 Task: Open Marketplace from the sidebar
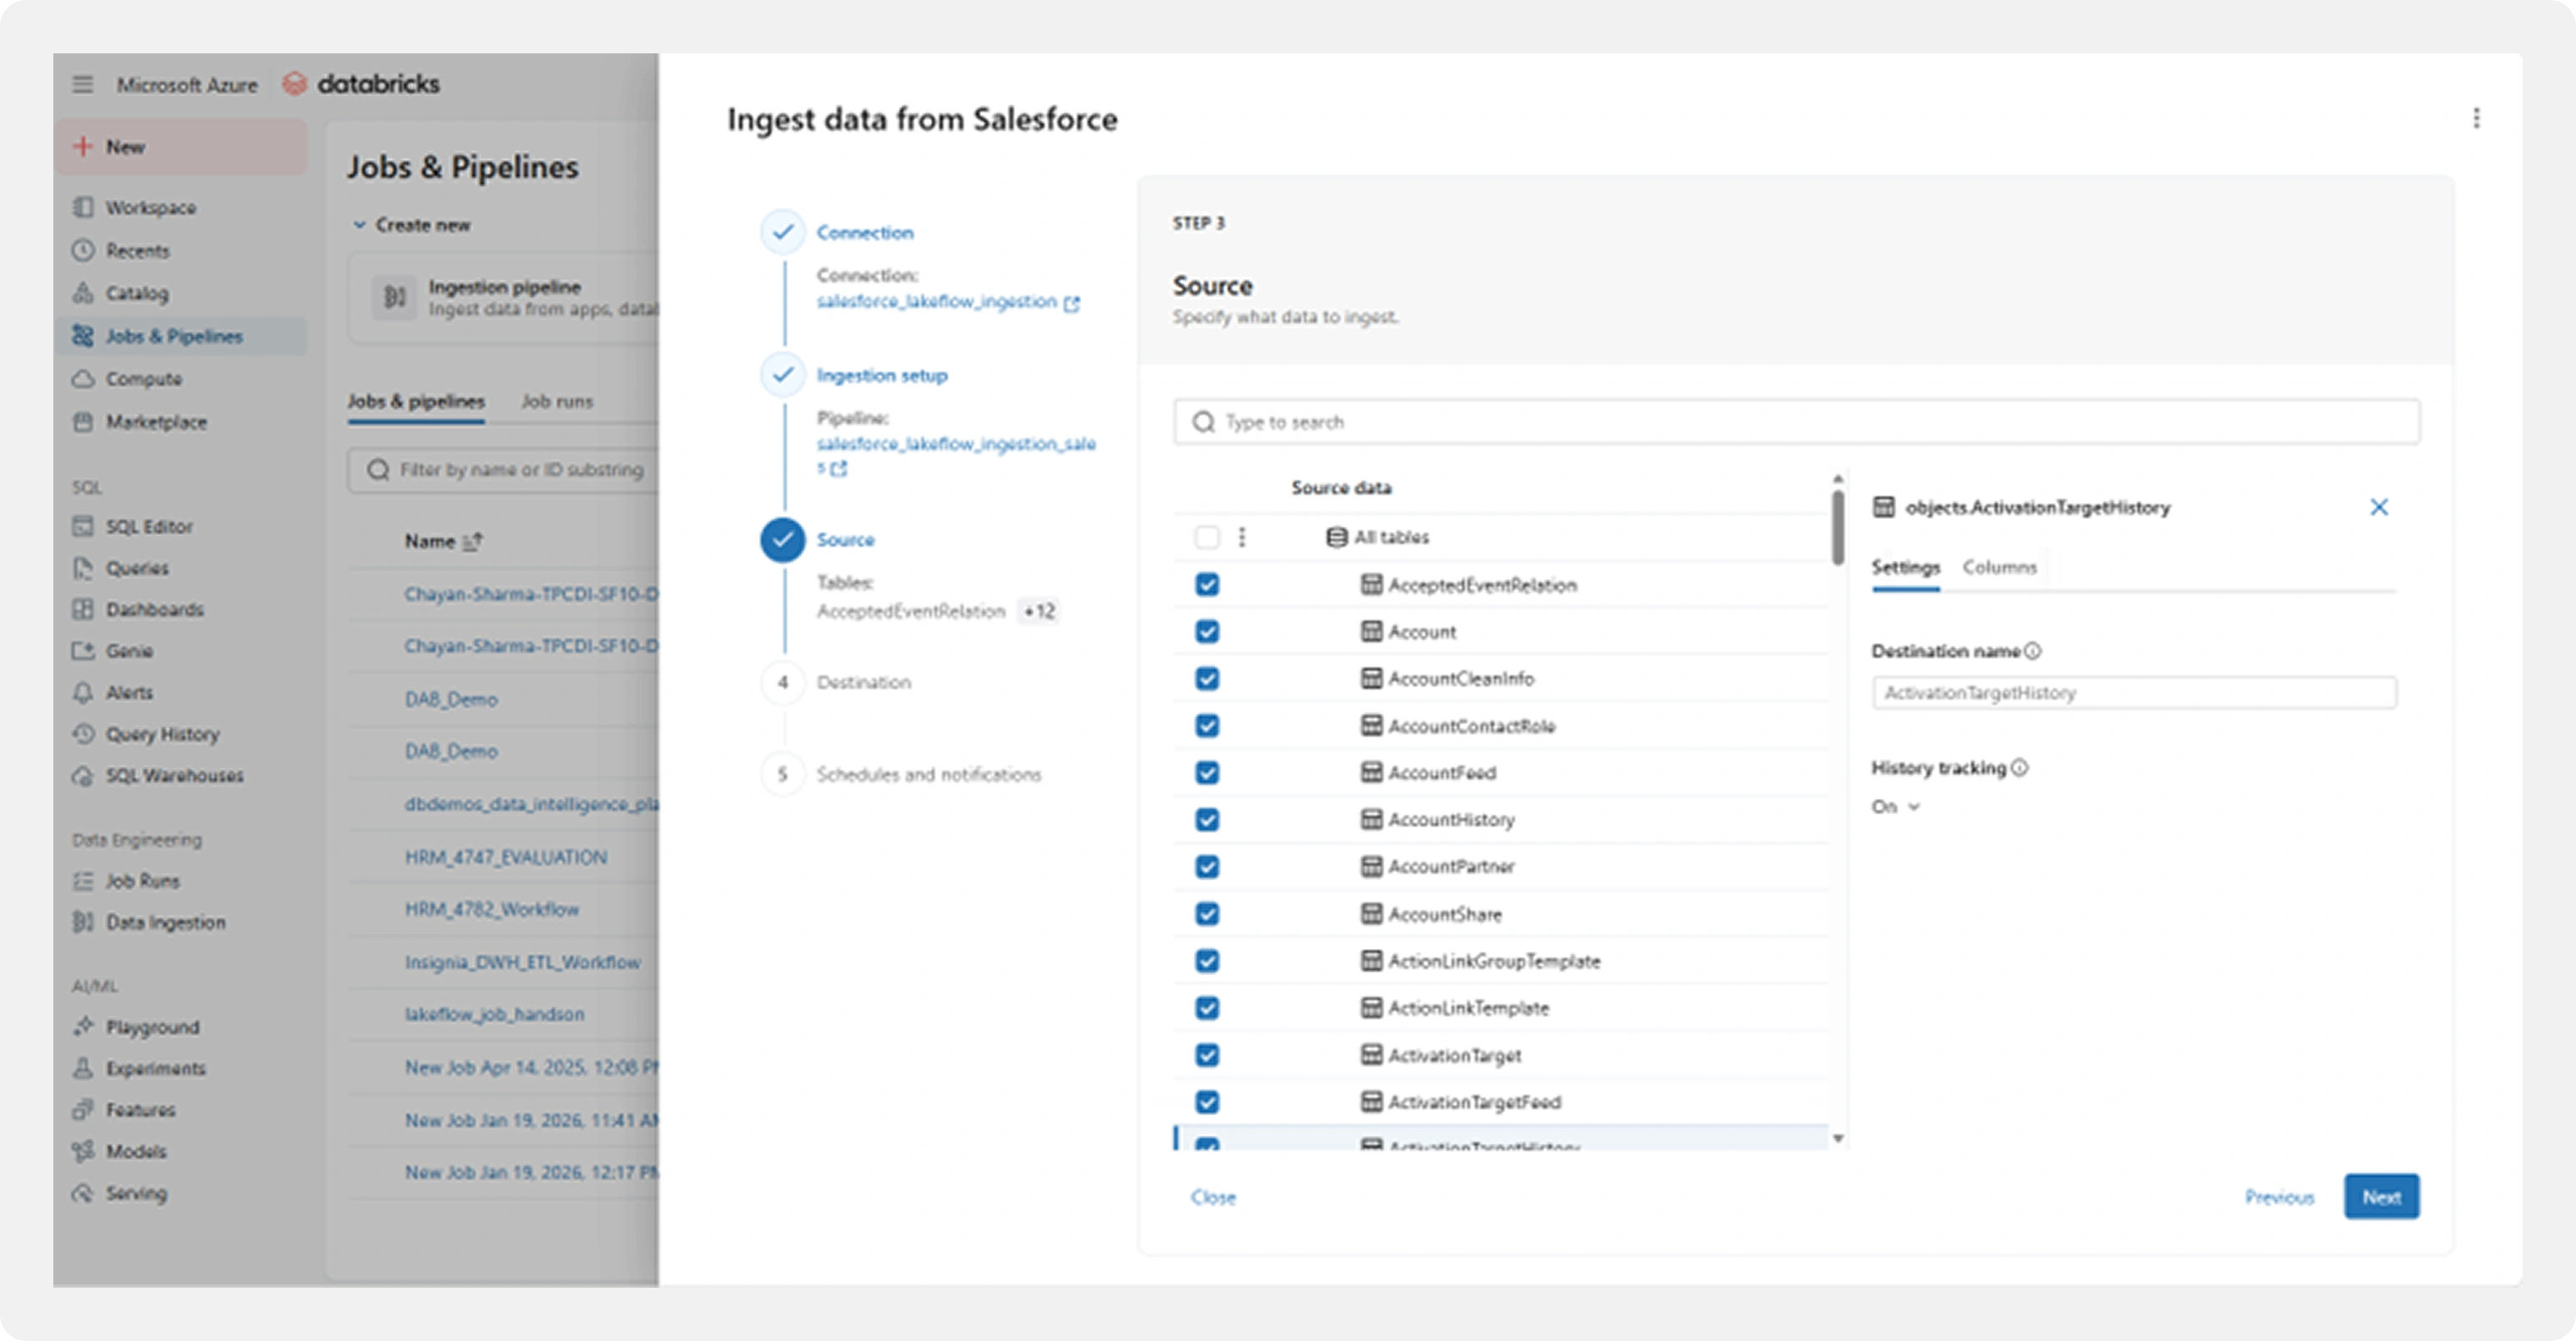click(157, 422)
